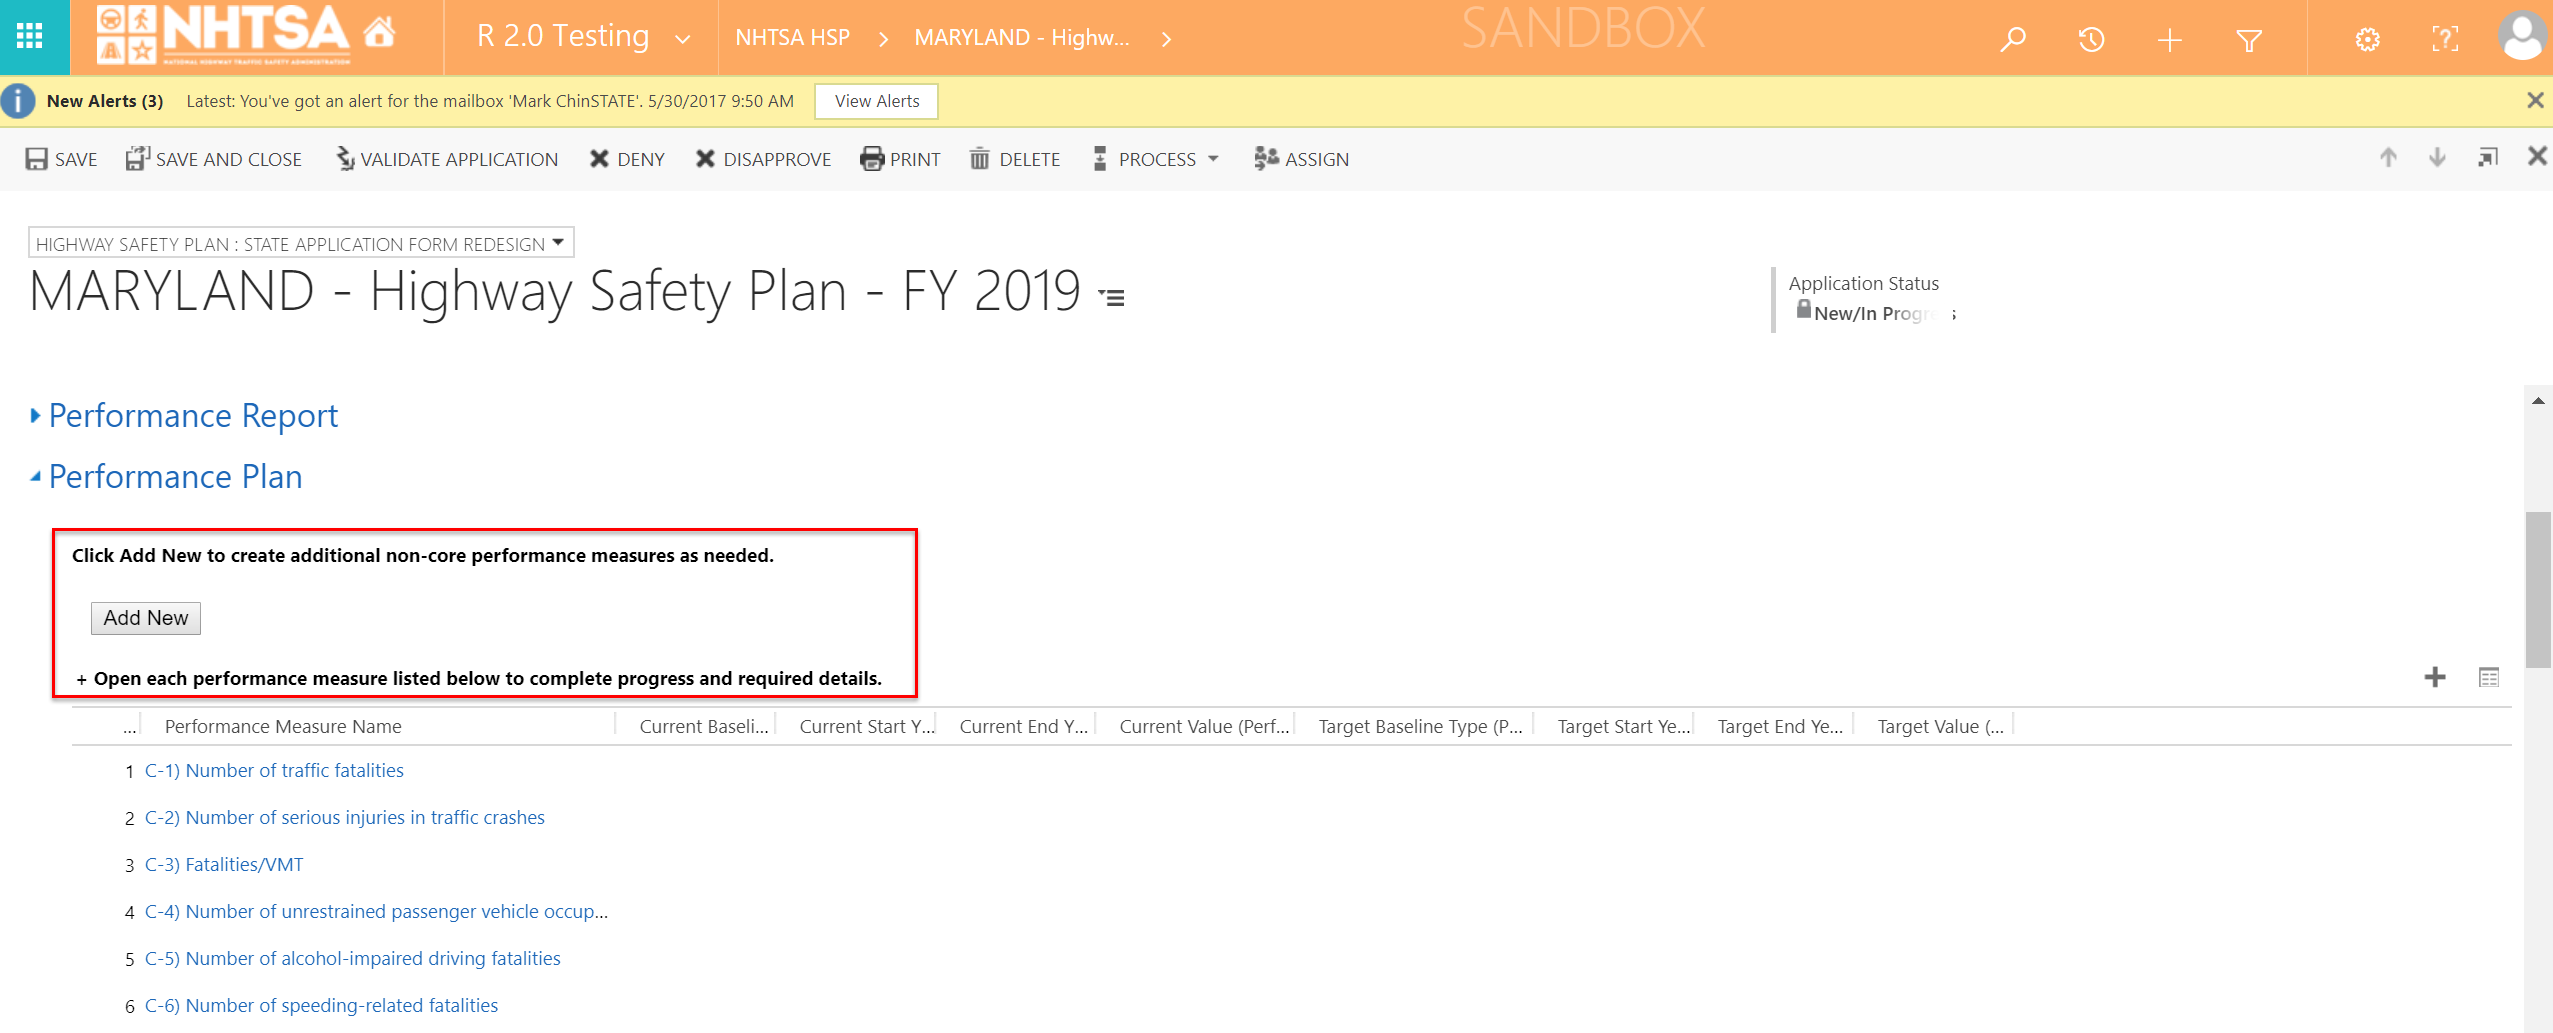This screenshot has width=2553, height=1033.
Task: Sort by Current End Y... column header
Action: [x=1023, y=726]
